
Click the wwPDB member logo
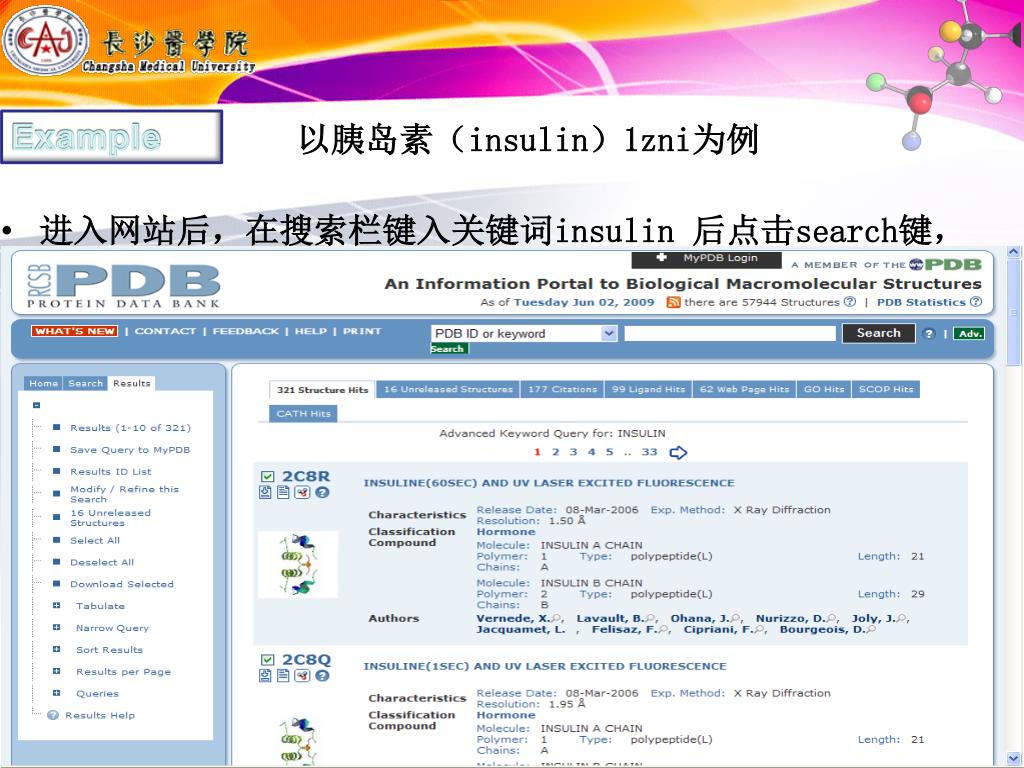pyautogui.click(x=945, y=264)
